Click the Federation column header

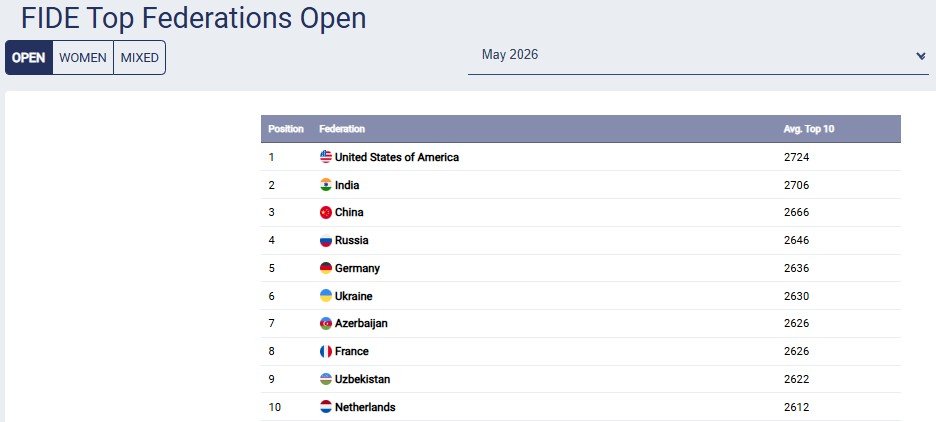[342, 129]
